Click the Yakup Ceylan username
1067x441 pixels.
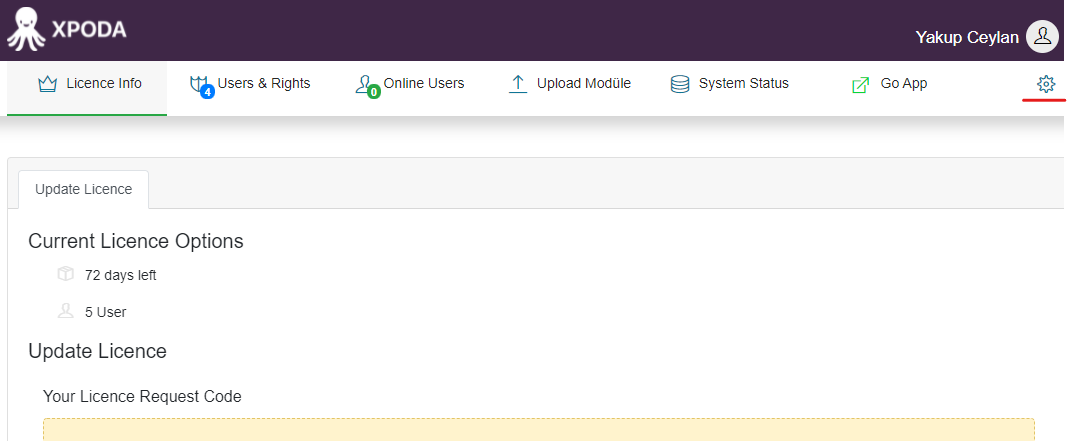pos(967,37)
